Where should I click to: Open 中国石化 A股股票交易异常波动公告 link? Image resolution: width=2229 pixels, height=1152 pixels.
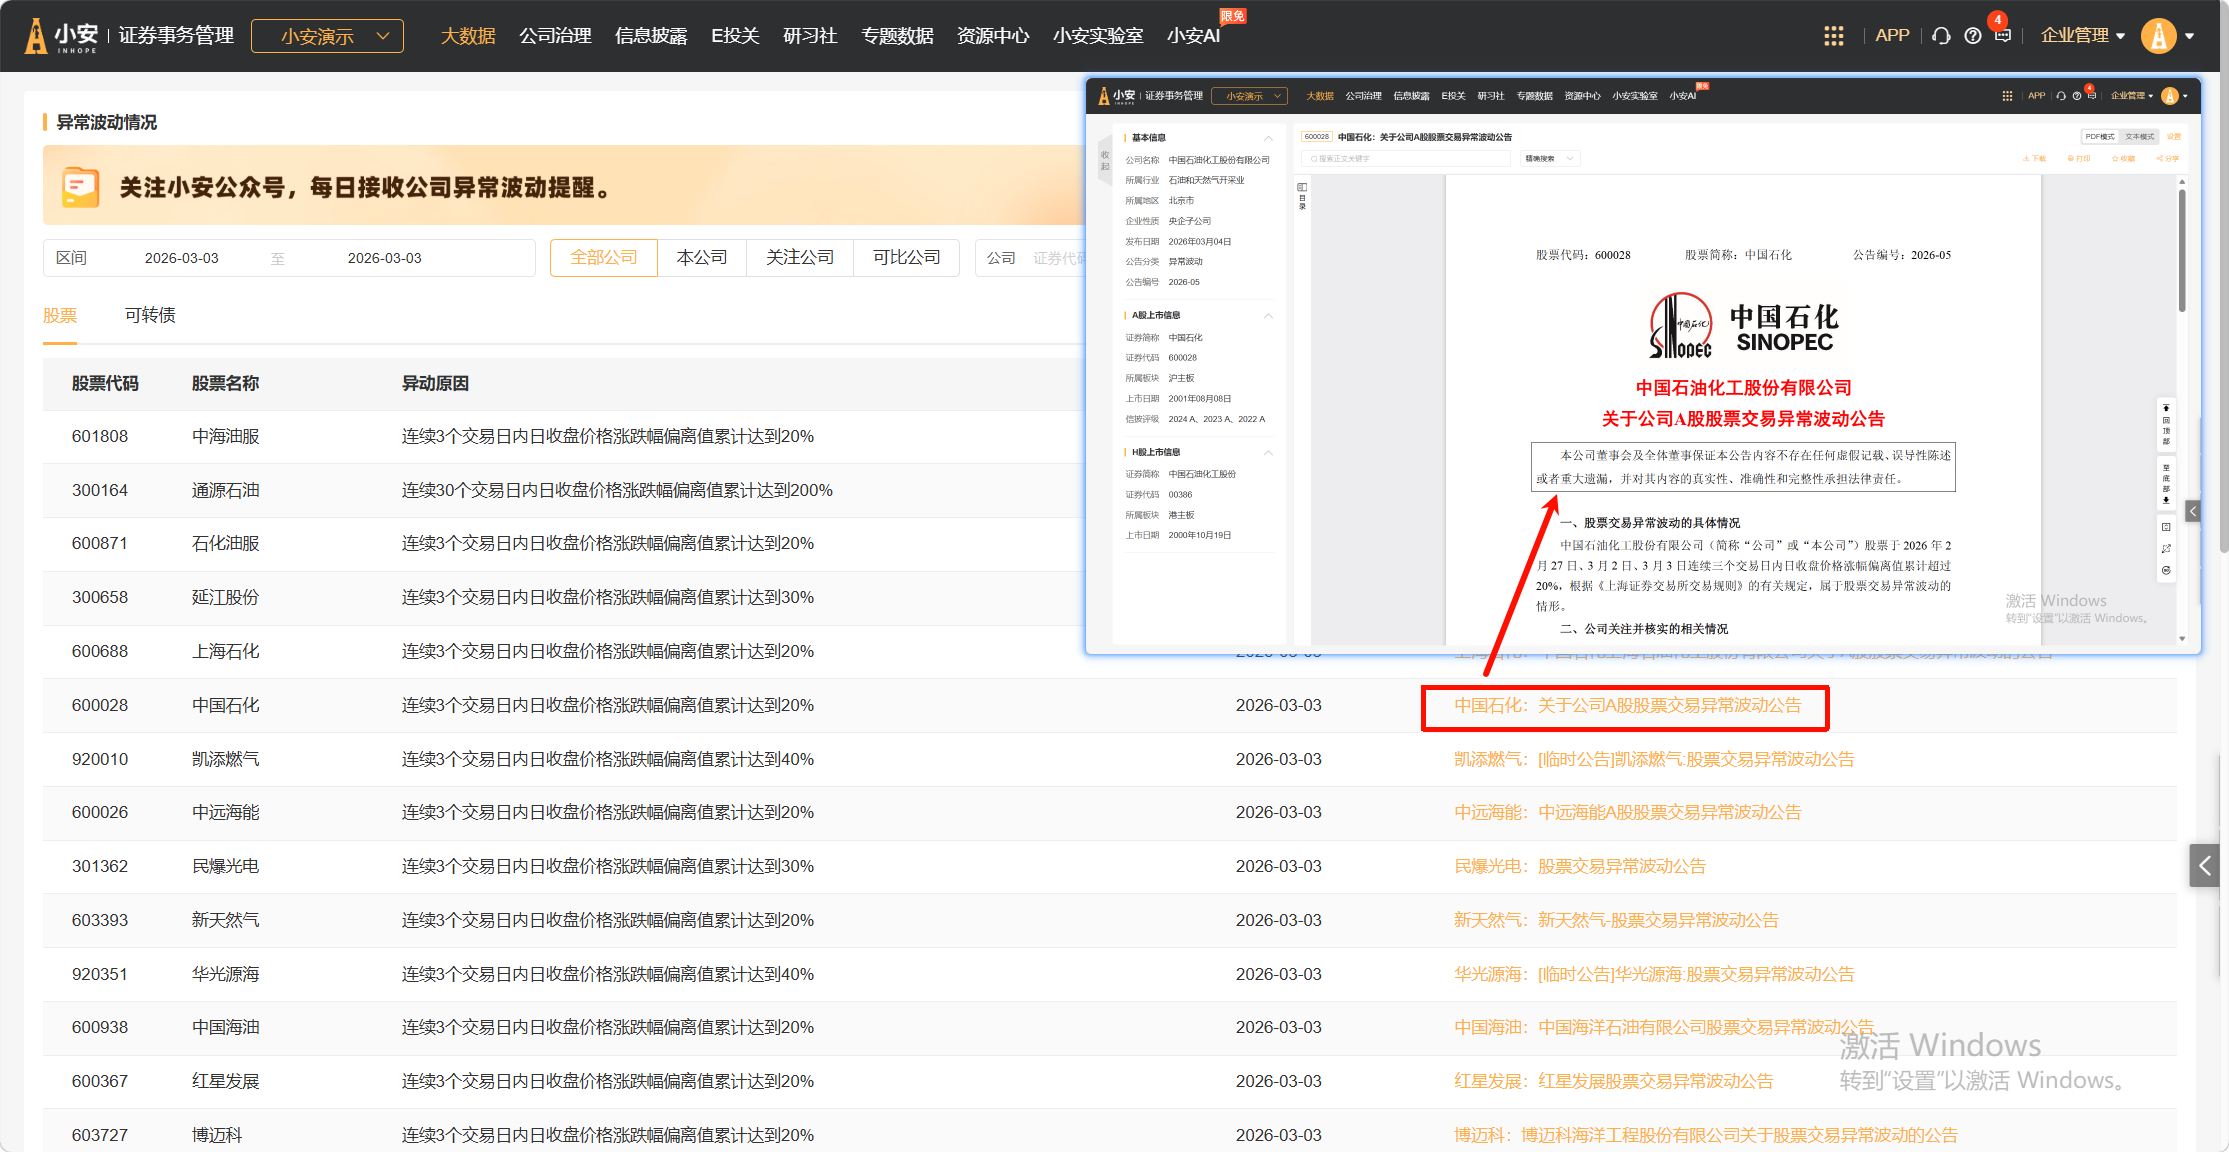1627,706
